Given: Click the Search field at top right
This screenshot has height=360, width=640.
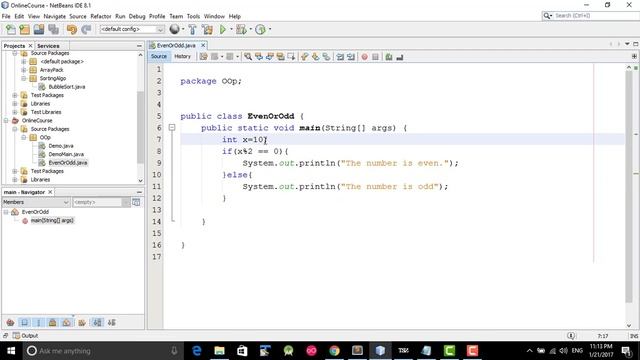Looking at the screenshot, I should 591,16.
